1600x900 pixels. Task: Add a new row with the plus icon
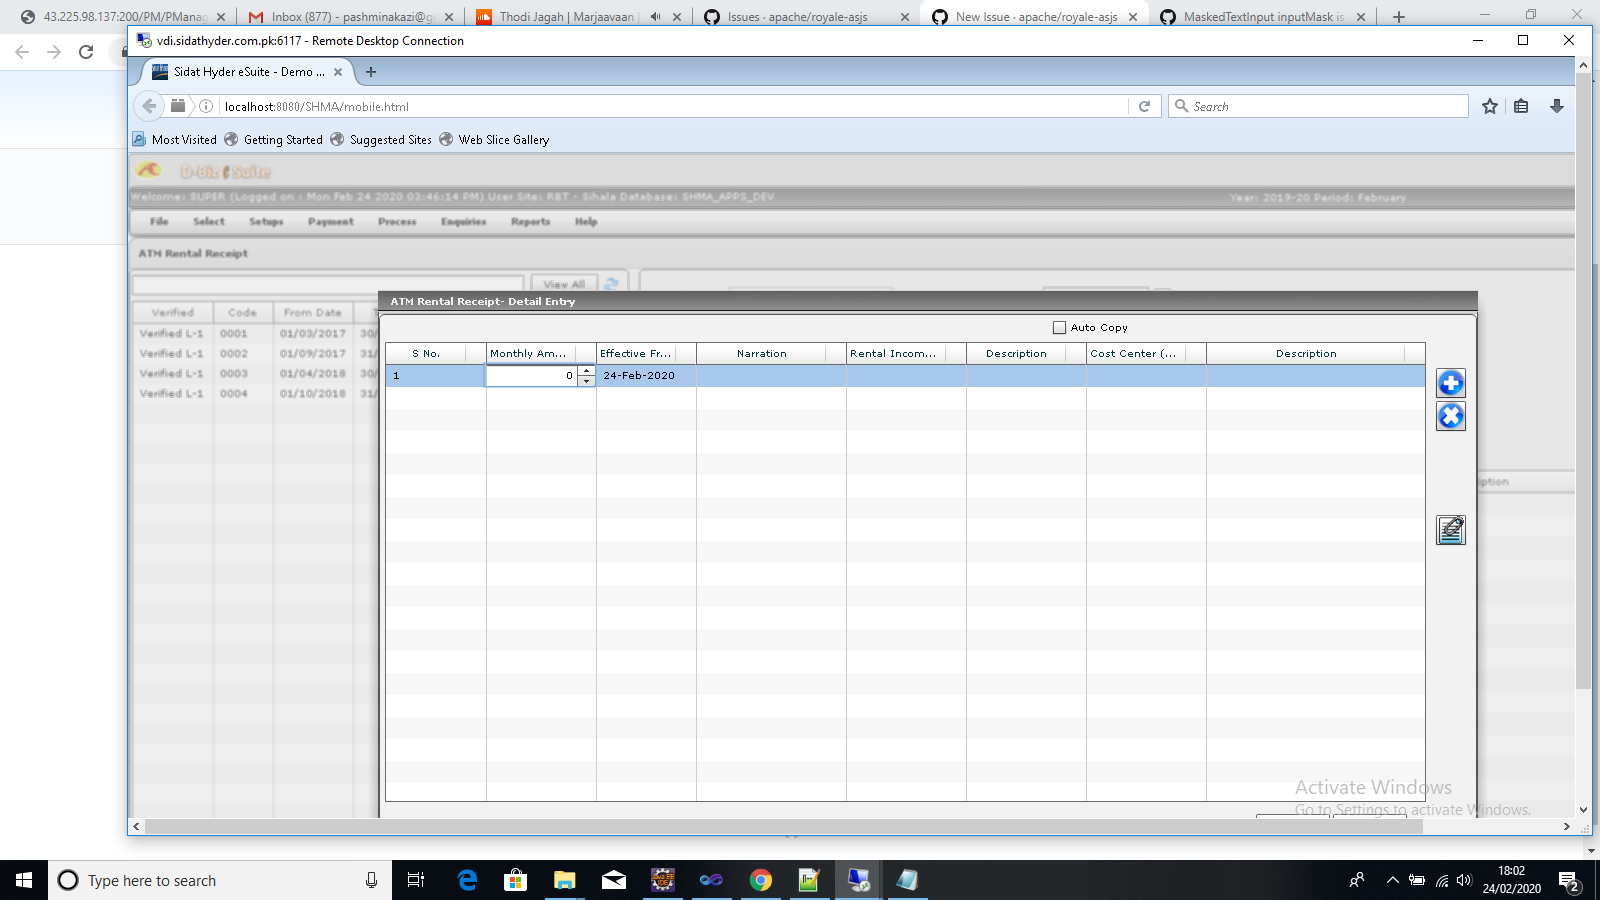pyautogui.click(x=1451, y=383)
